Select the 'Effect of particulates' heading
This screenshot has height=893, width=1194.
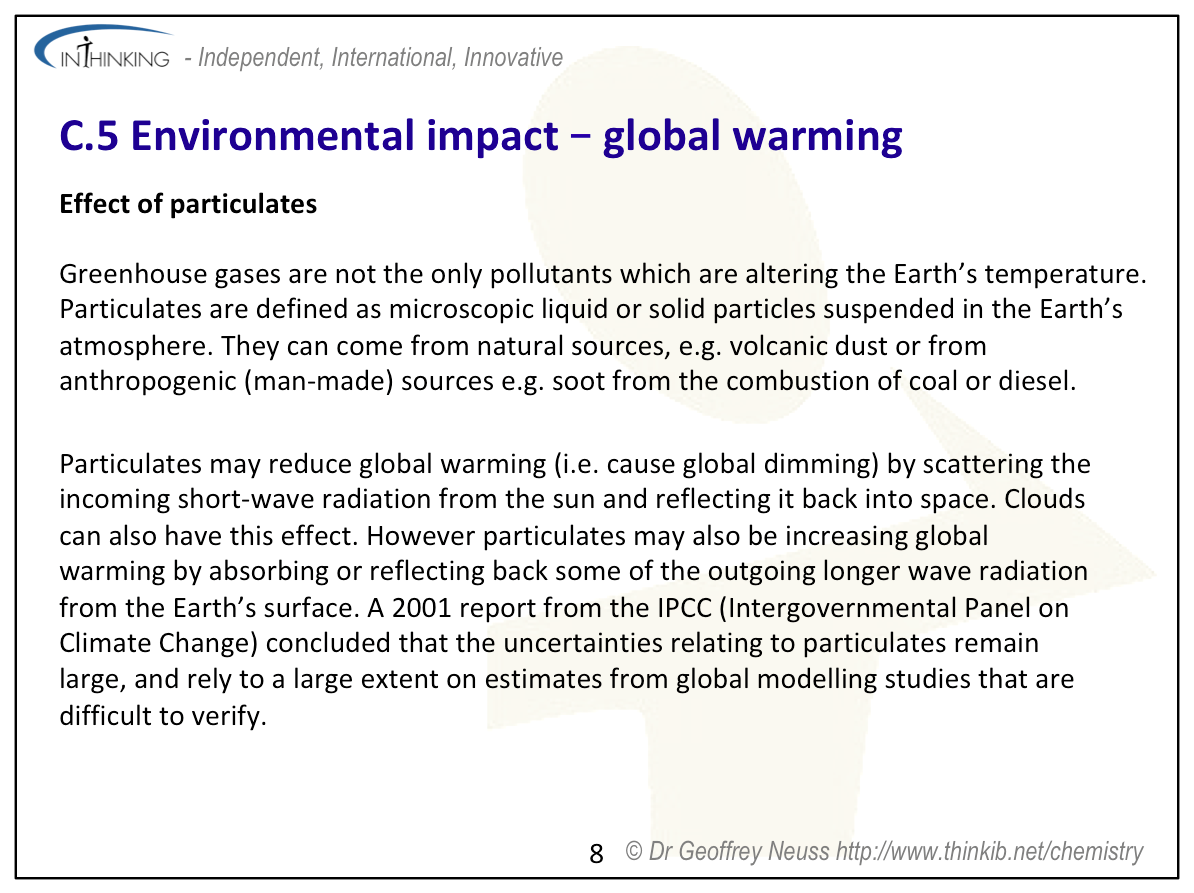coord(188,204)
